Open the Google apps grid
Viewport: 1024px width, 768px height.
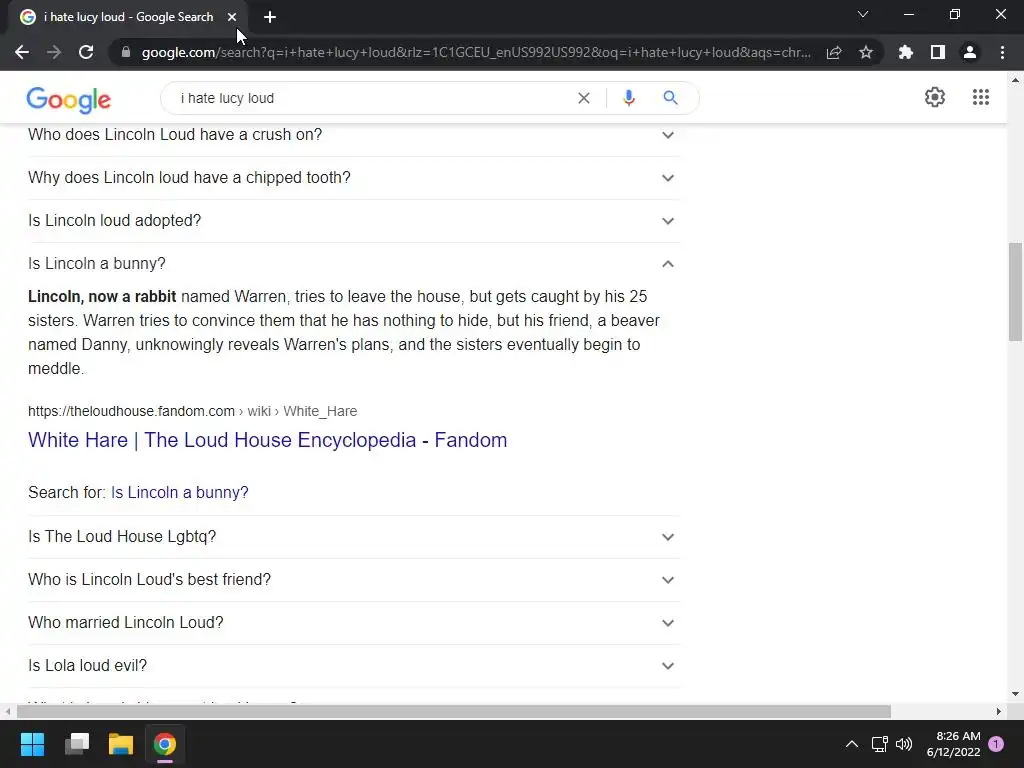click(980, 97)
